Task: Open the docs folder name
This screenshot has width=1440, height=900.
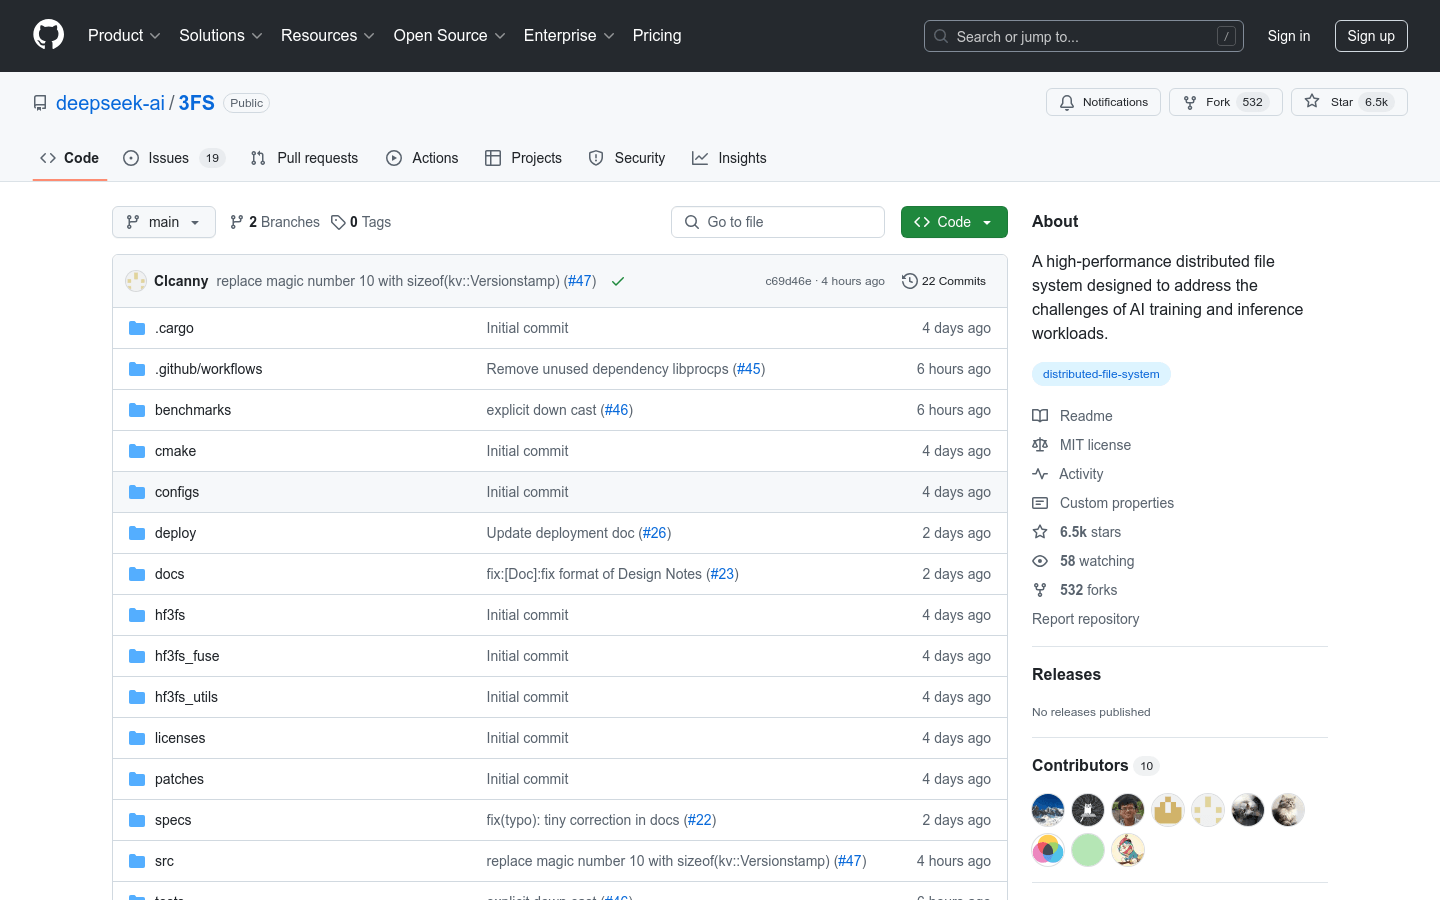Action: tap(169, 574)
